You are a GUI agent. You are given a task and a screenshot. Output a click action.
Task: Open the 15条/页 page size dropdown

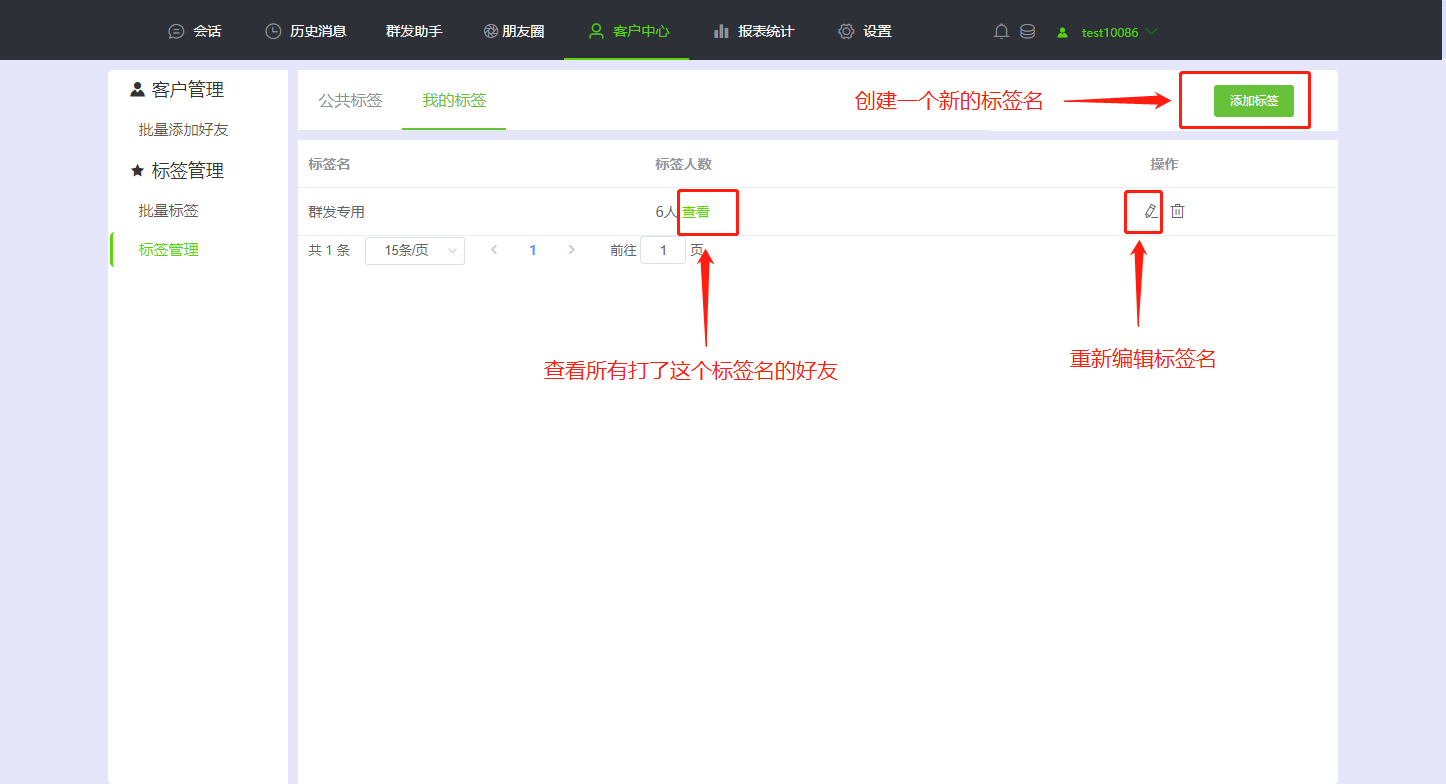pos(414,250)
